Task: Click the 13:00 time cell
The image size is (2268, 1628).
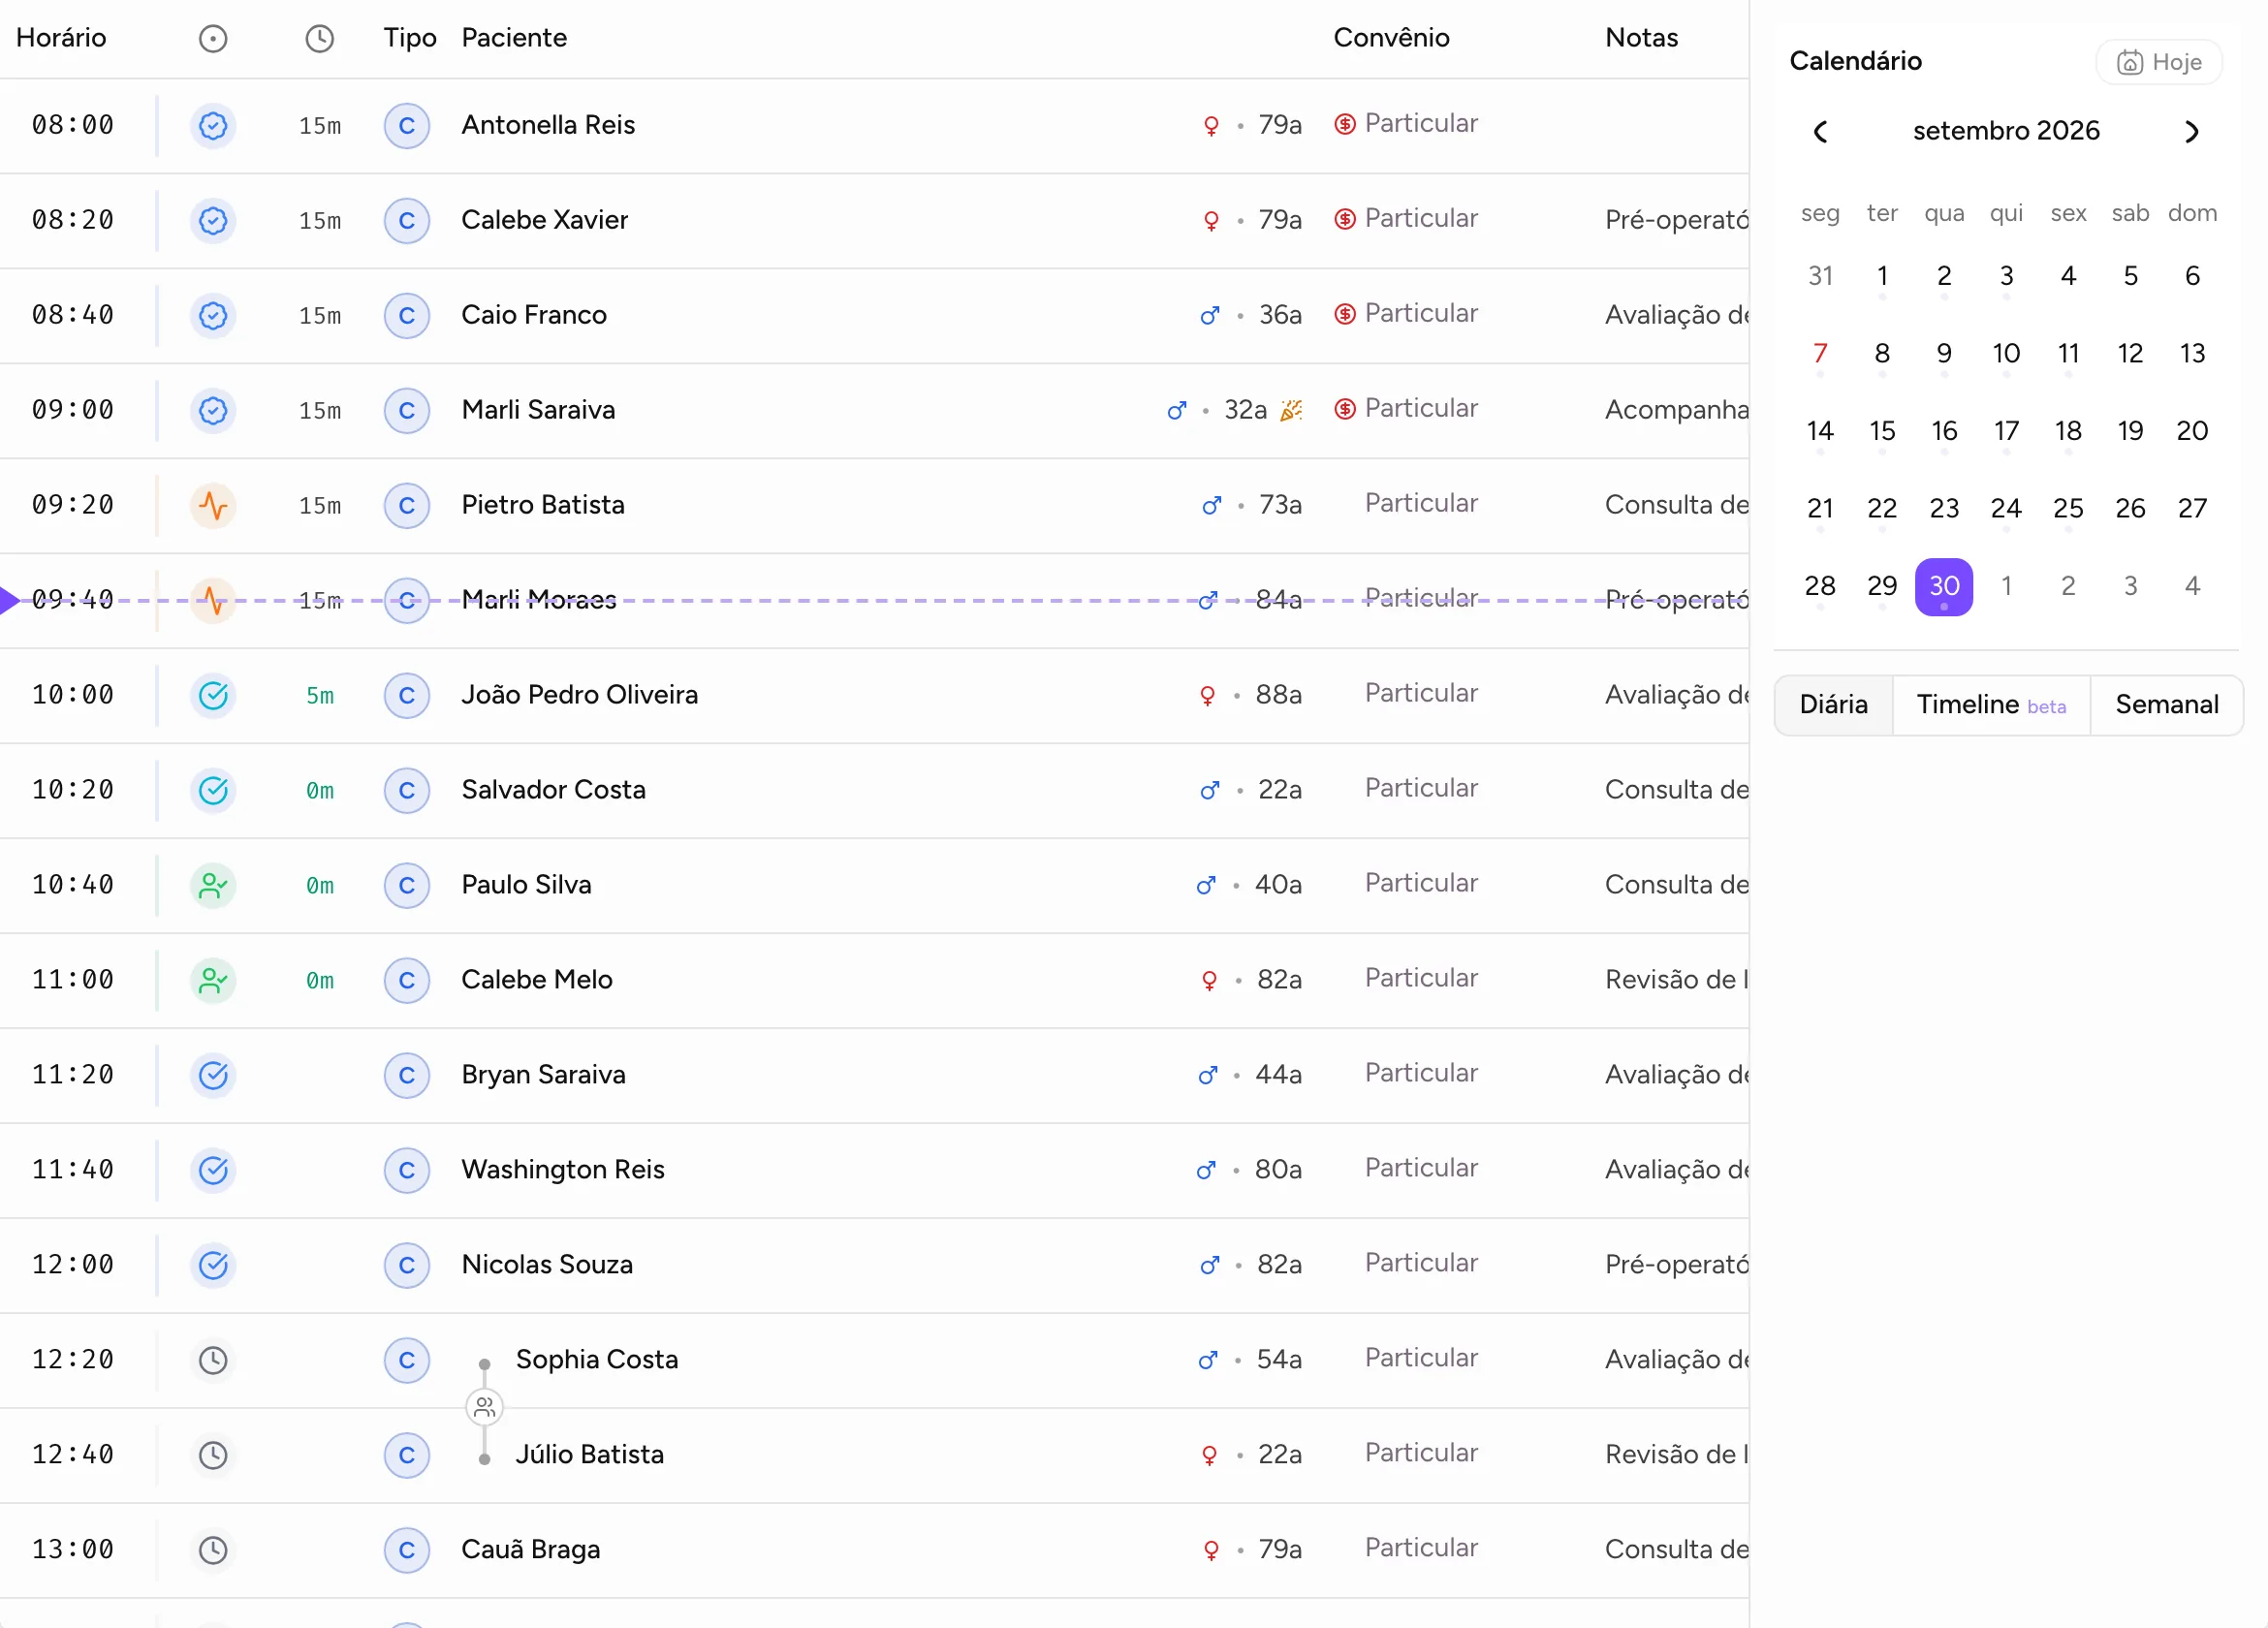Action: pos(73,1550)
